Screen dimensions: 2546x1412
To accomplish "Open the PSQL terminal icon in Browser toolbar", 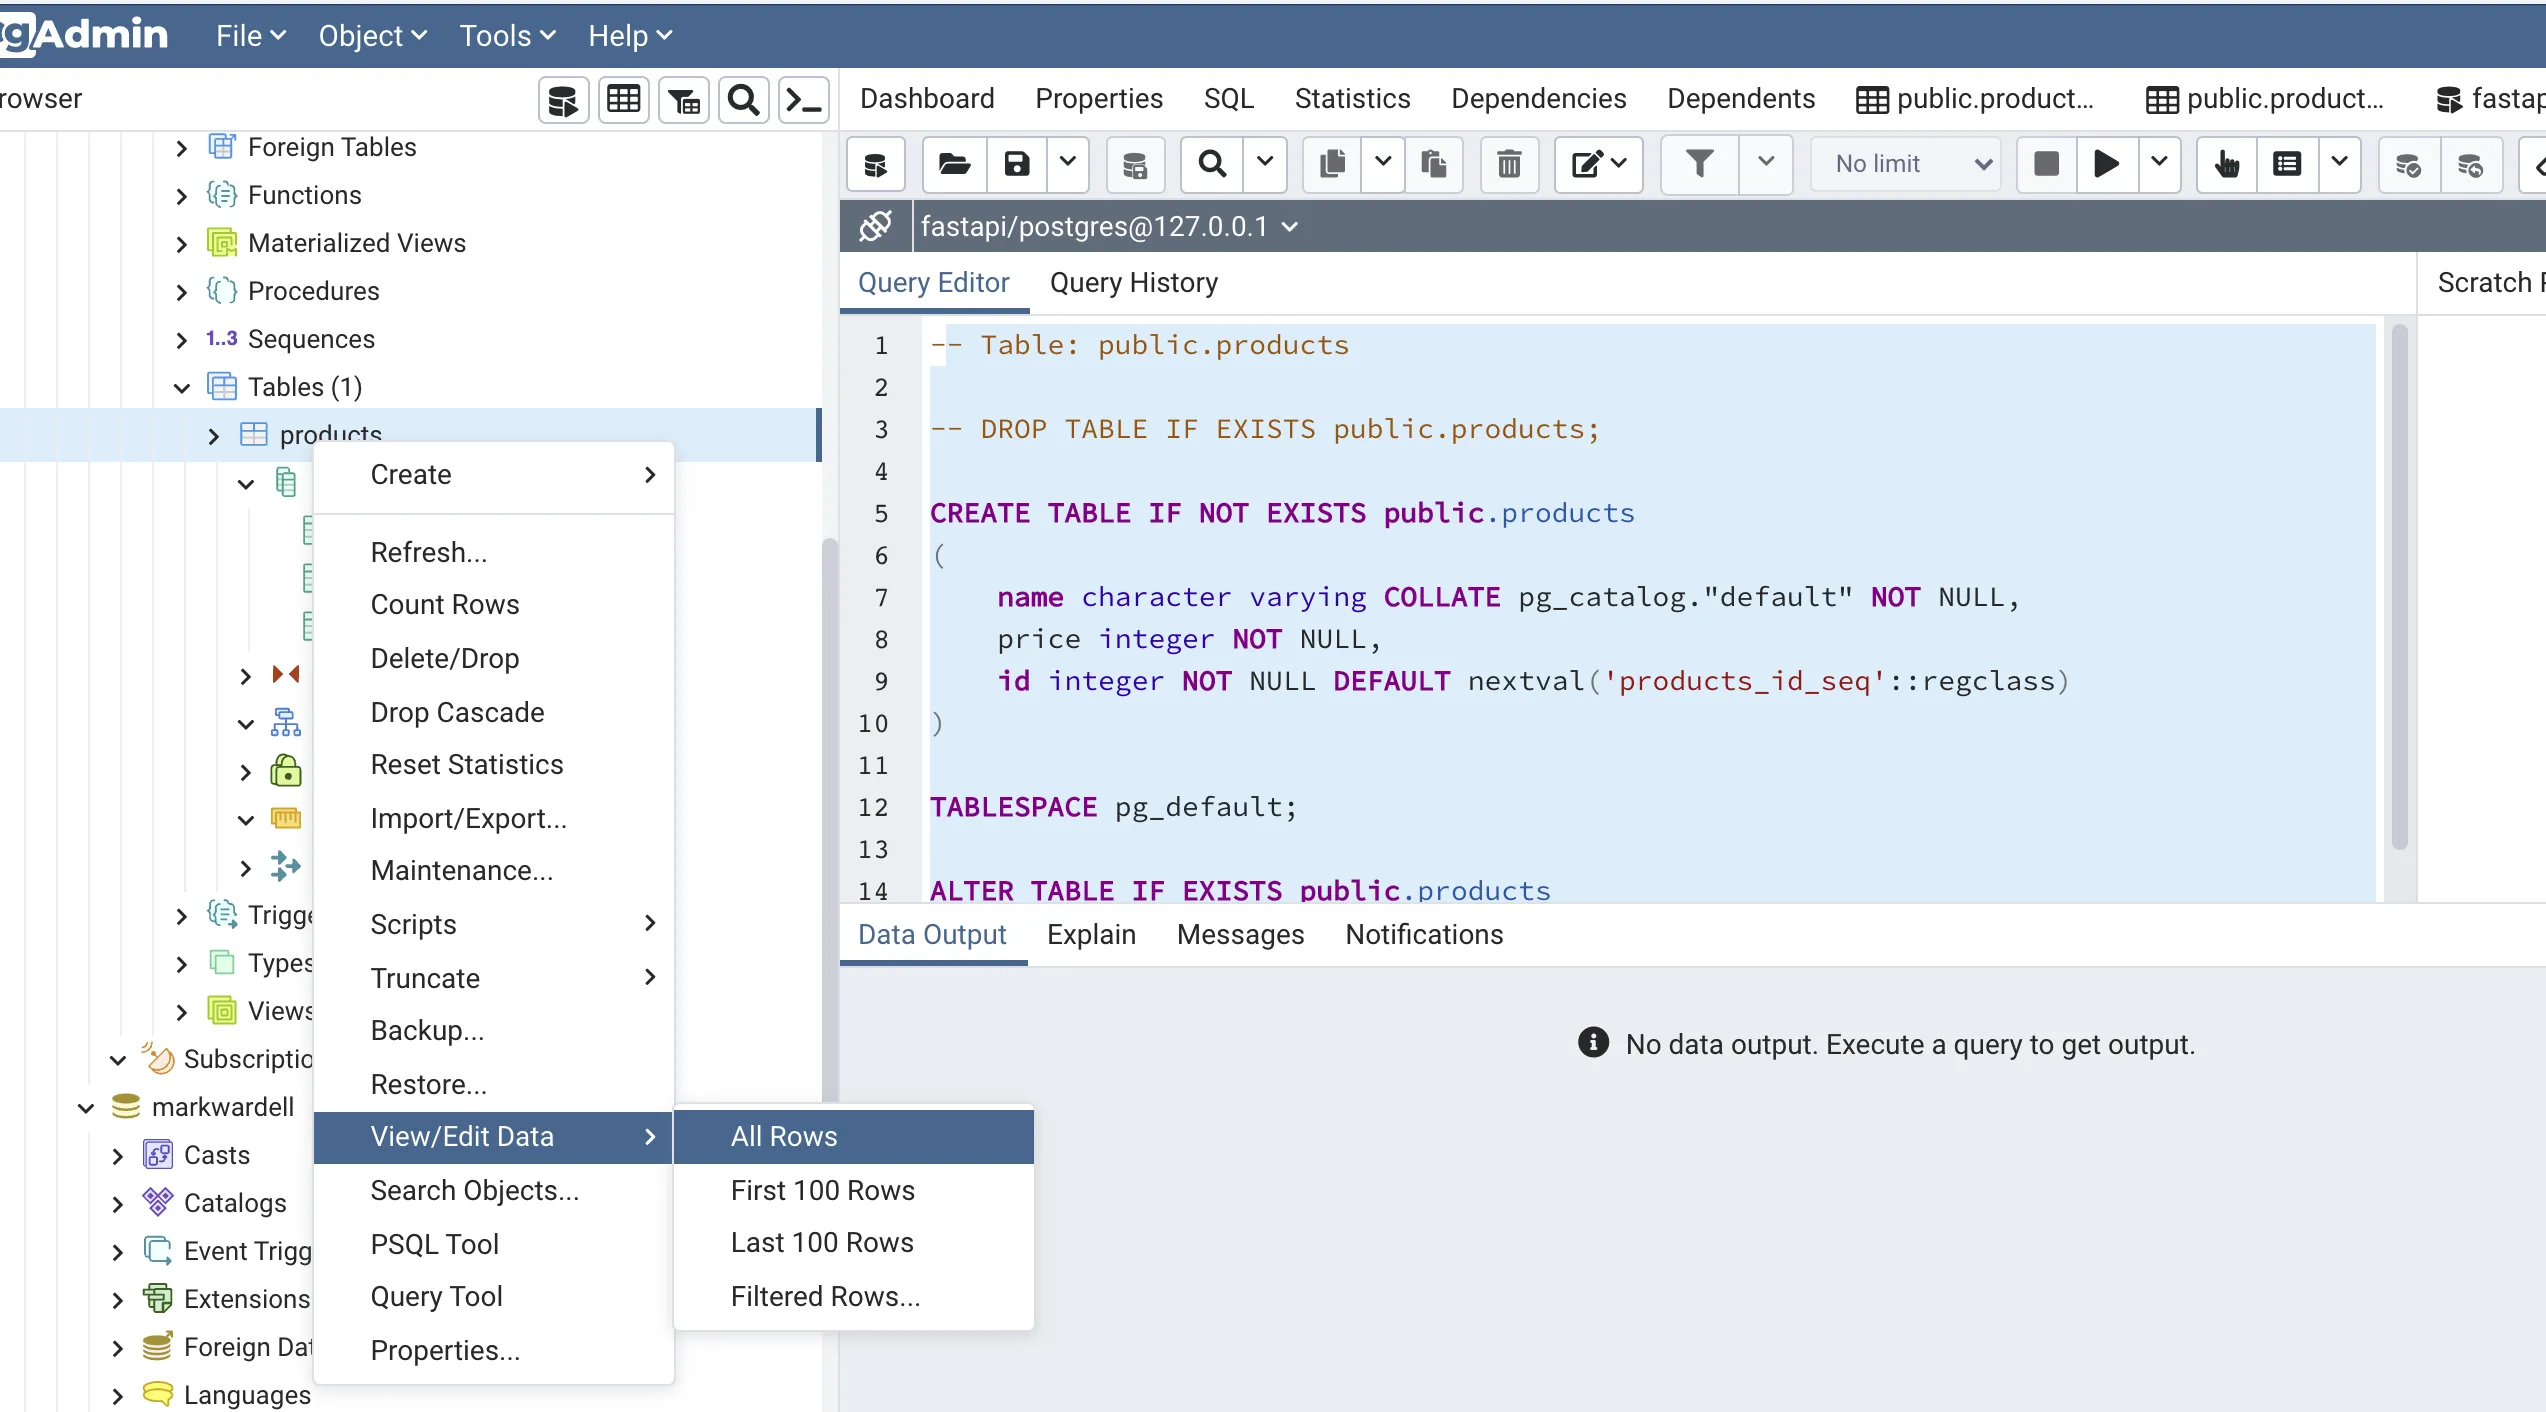I will (803, 99).
